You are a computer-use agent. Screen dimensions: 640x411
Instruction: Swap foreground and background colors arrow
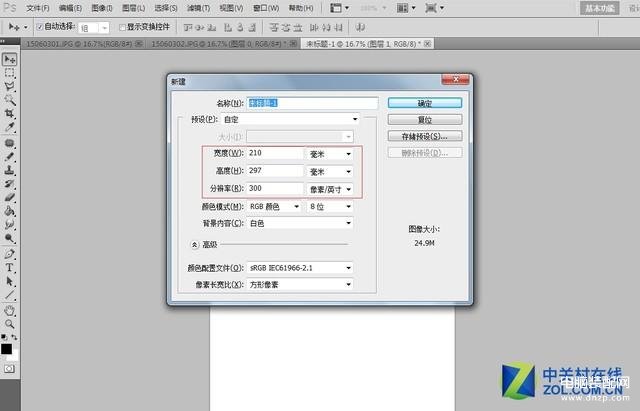click(x=14, y=337)
